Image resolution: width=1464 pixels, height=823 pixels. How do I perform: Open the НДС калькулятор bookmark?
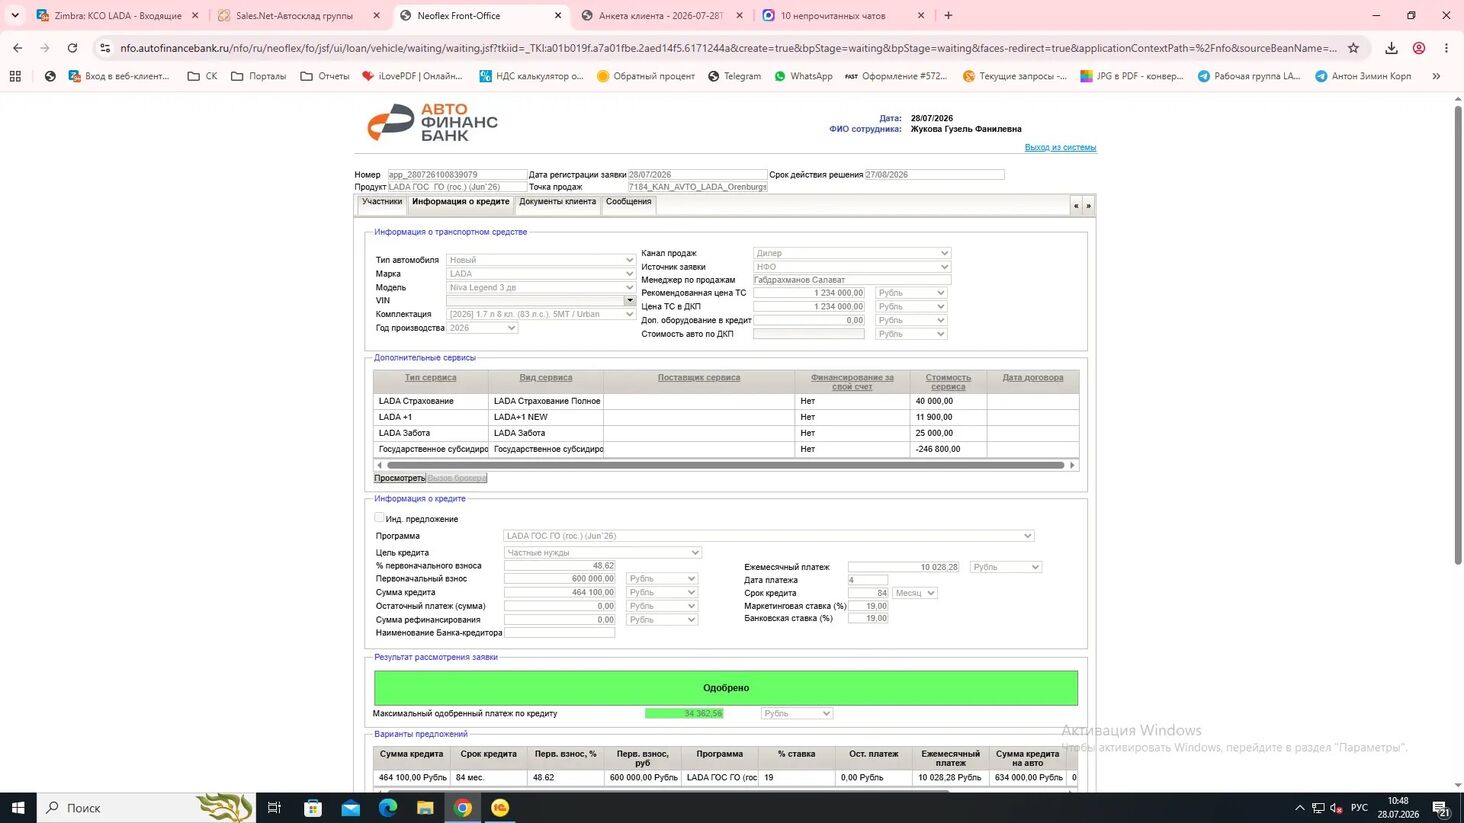point(531,76)
